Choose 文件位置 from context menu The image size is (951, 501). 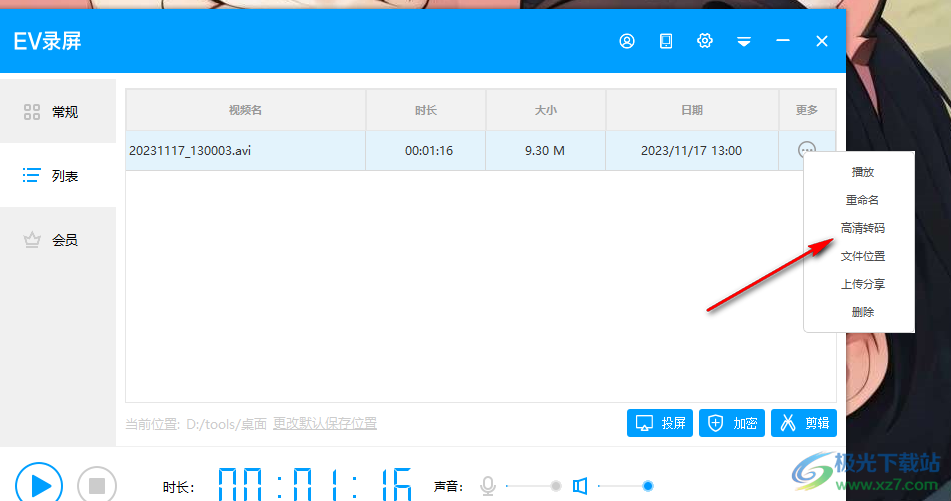point(862,256)
